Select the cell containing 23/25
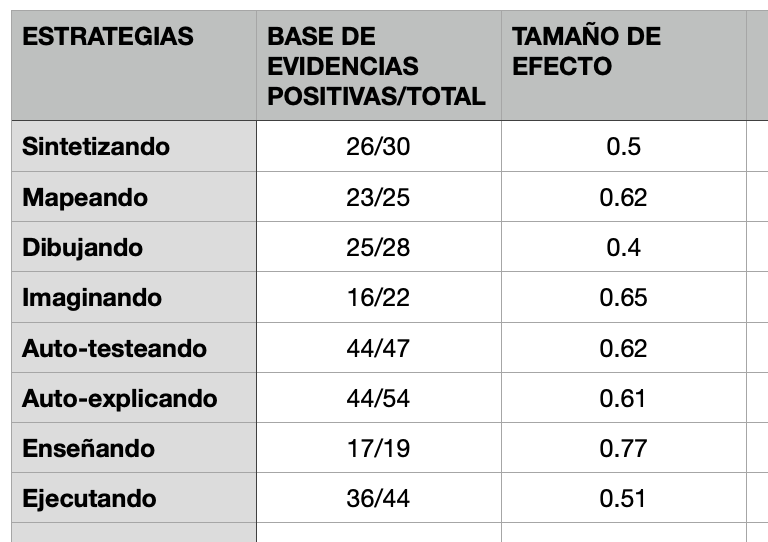Image resolution: width=768 pixels, height=542 pixels. [378, 198]
